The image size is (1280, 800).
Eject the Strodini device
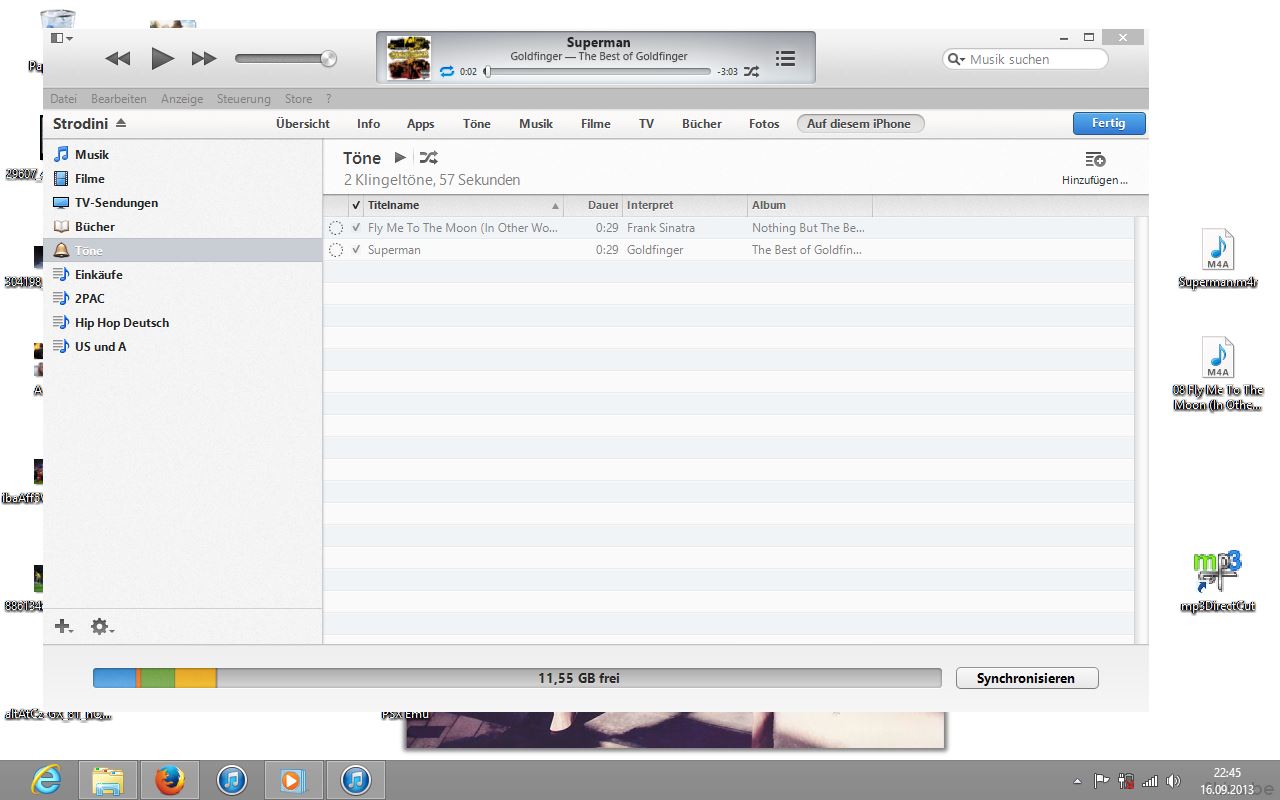(121, 124)
